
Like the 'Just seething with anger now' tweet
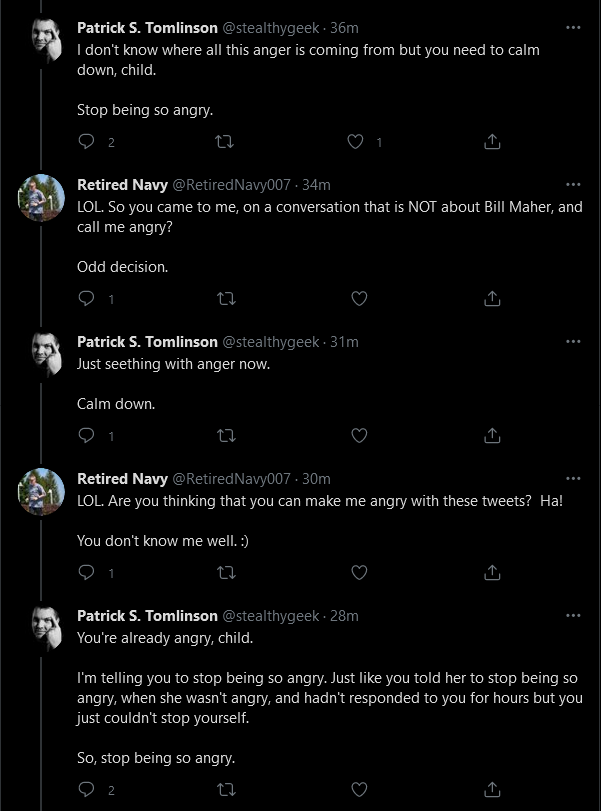[359, 435]
